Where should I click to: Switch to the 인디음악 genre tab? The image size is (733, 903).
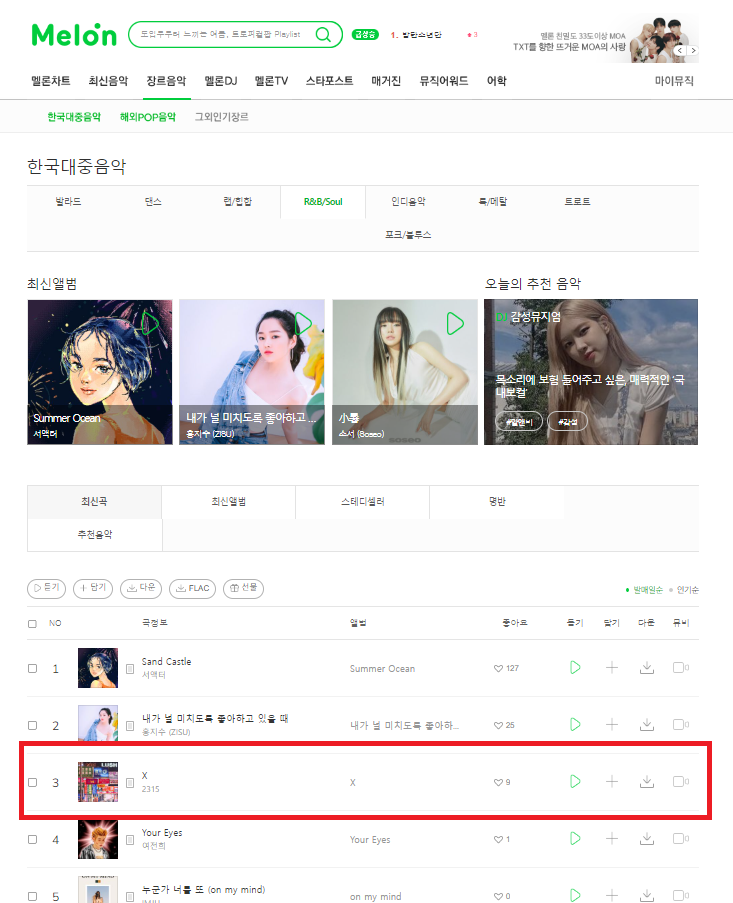408,202
